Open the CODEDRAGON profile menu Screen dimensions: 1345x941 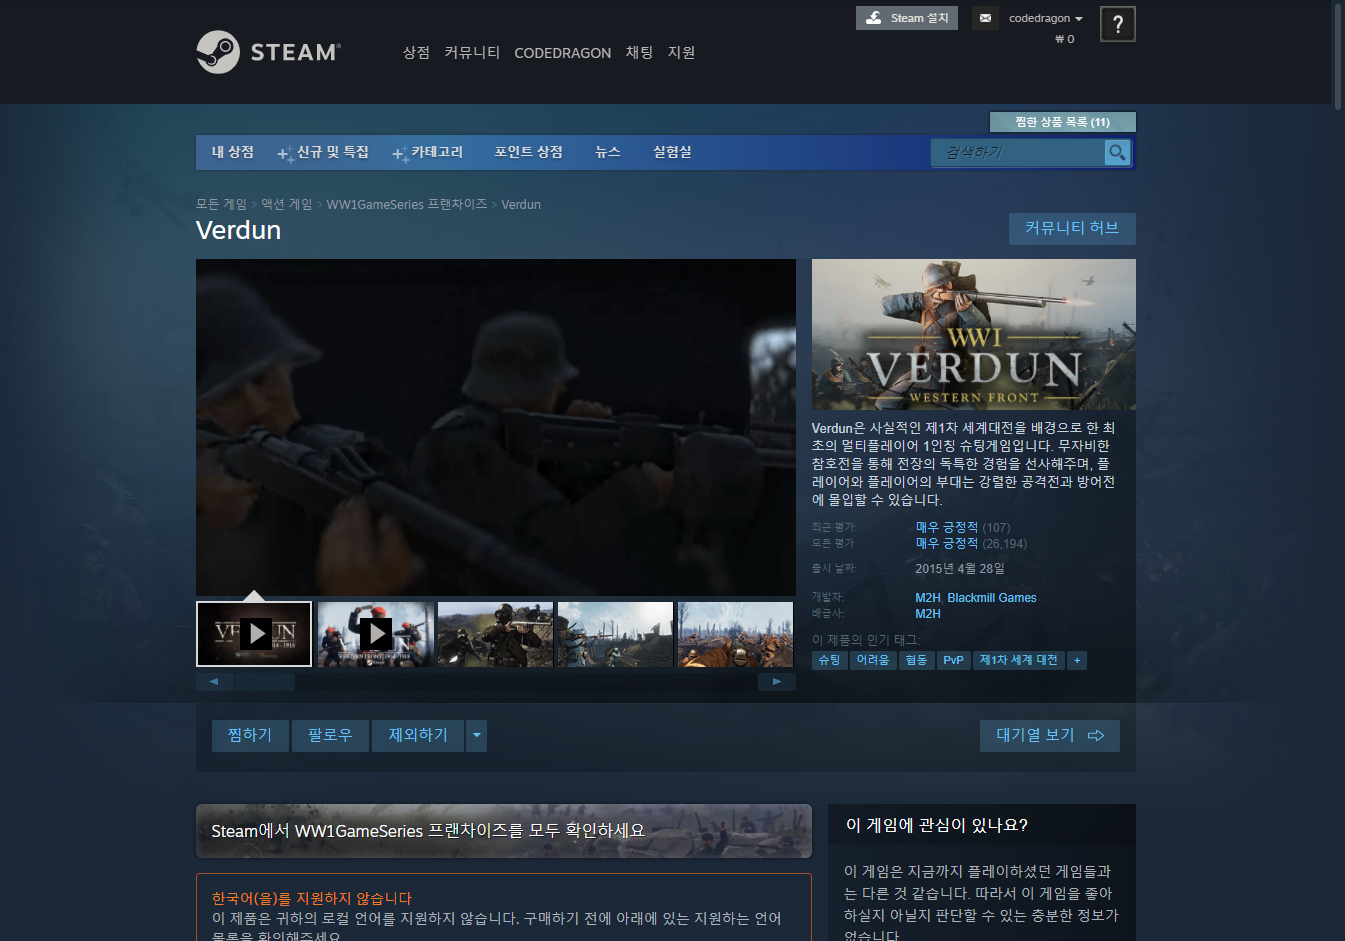pyautogui.click(x=562, y=53)
